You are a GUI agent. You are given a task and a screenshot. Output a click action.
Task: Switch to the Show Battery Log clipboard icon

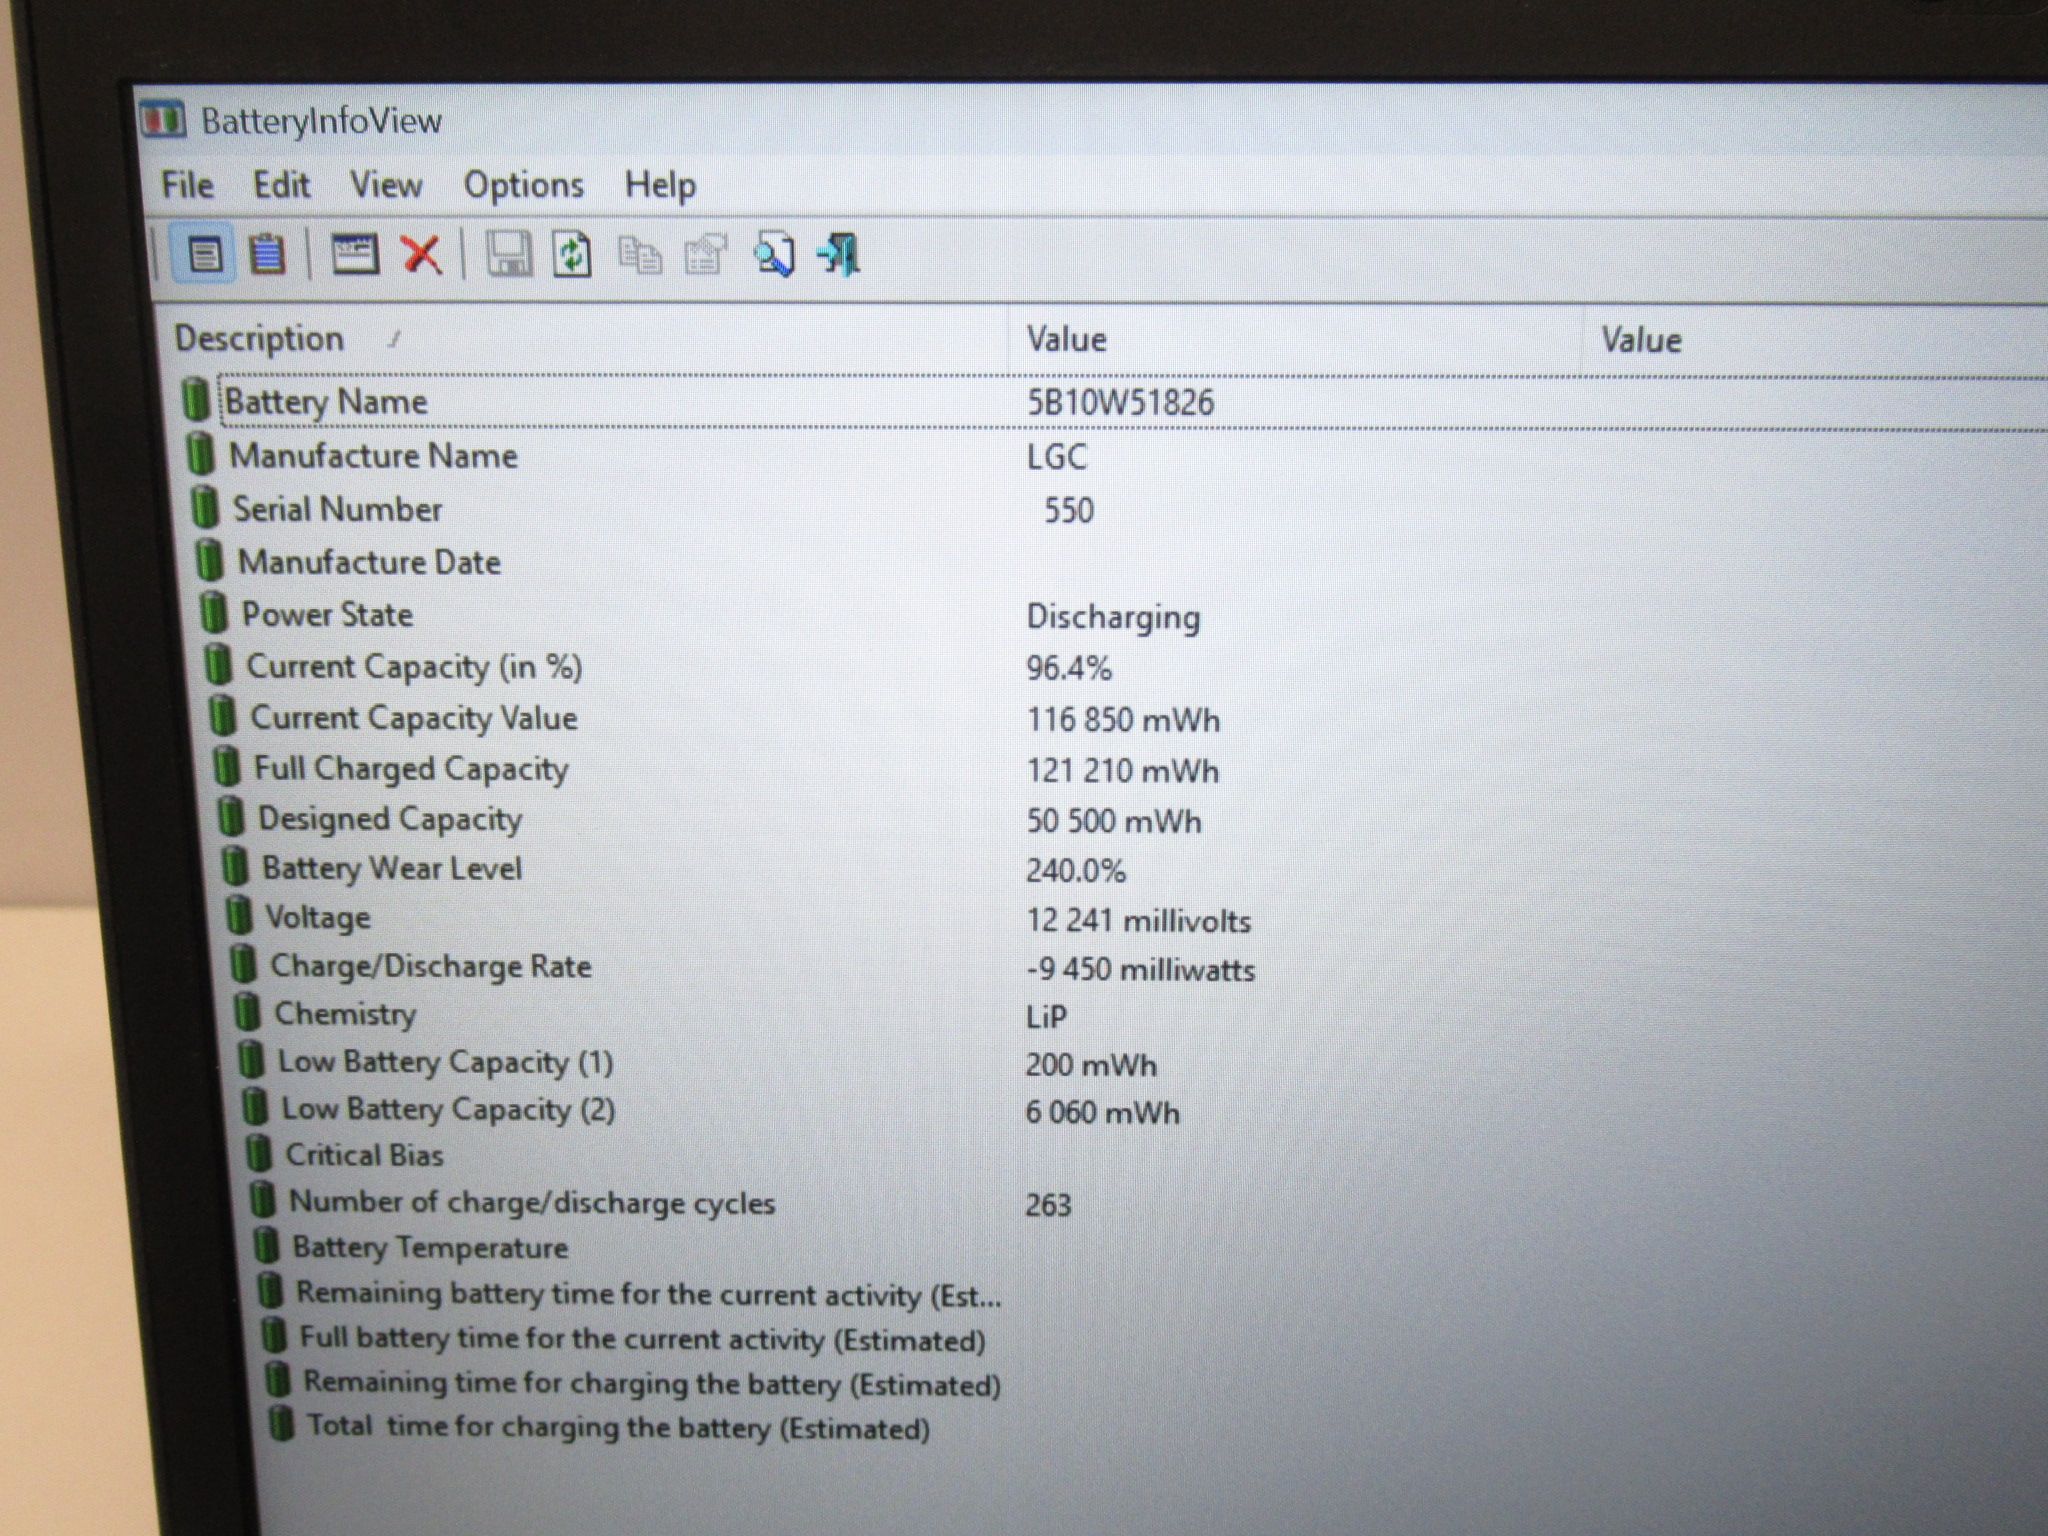pyautogui.click(x=266, y=254)
